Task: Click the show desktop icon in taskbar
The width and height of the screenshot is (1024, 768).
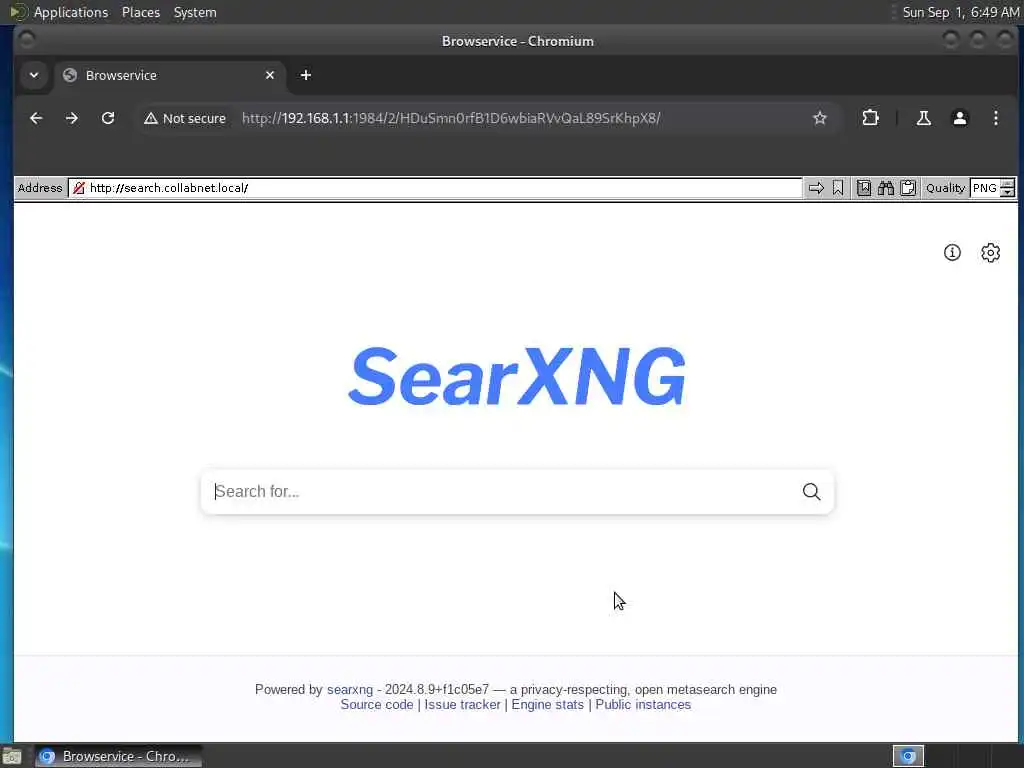Action: pos(12,756)
